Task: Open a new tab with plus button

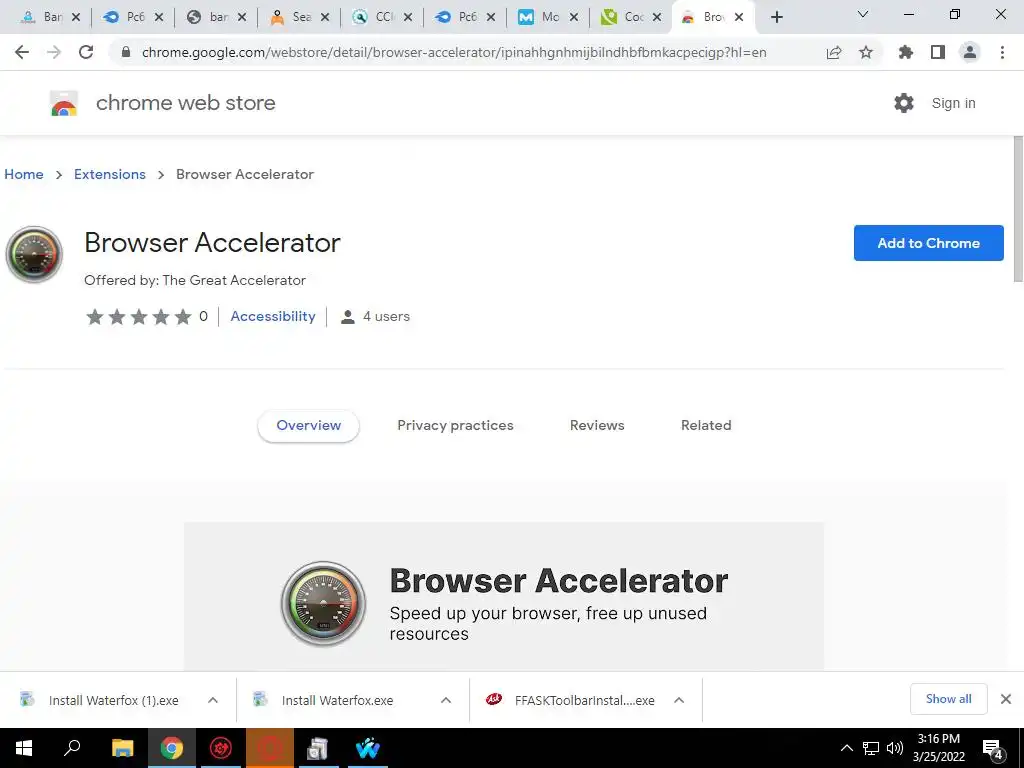Action: coord(776,17)
